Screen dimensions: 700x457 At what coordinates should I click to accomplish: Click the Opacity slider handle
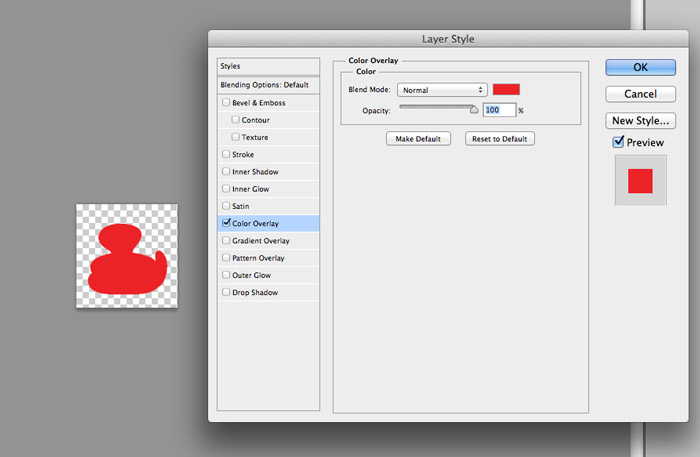click(474, 109)
